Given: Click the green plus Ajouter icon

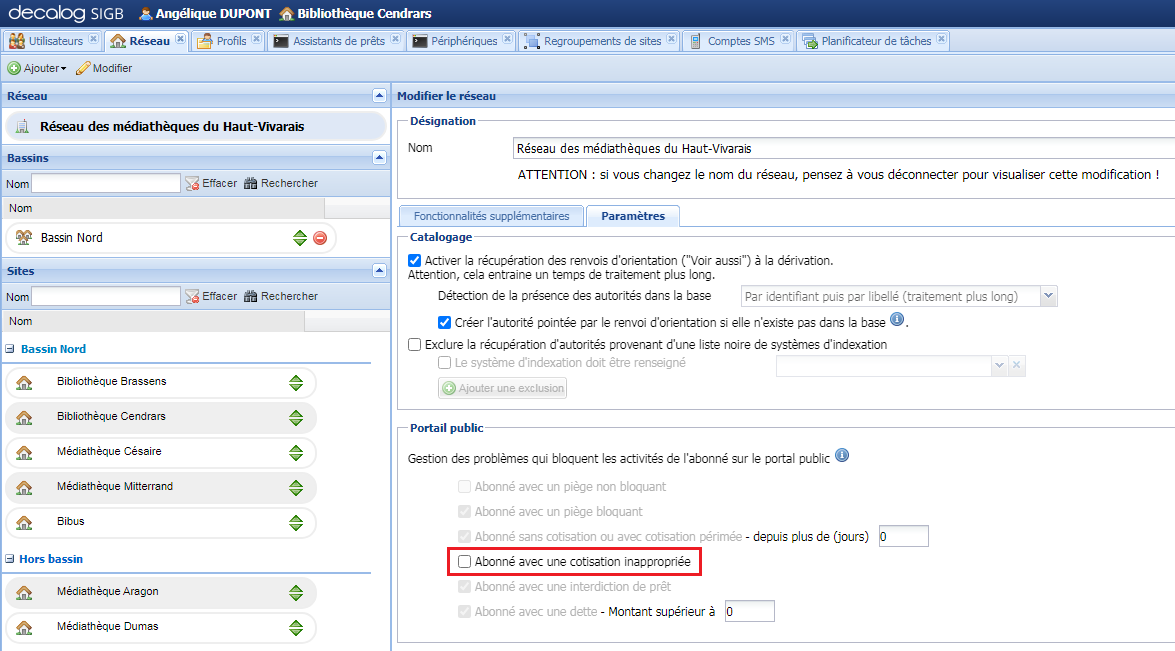Looking at the screenshot, I should click(15, 68).
